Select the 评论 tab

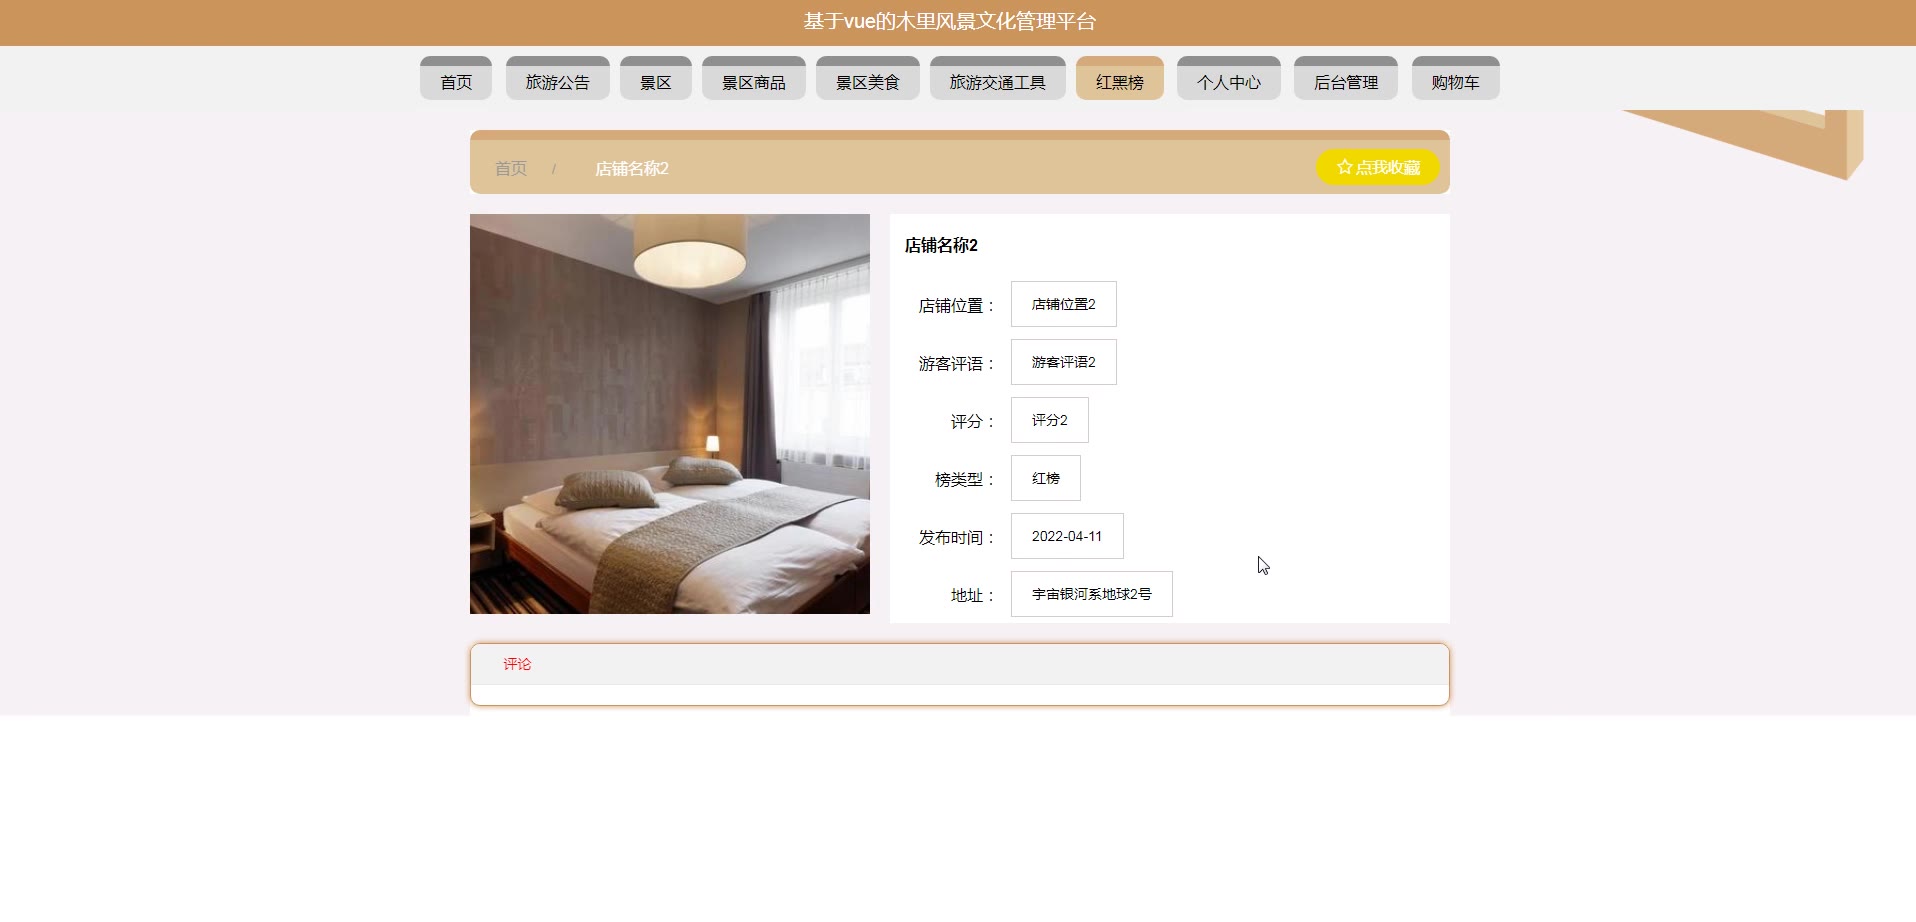[517, 664]
